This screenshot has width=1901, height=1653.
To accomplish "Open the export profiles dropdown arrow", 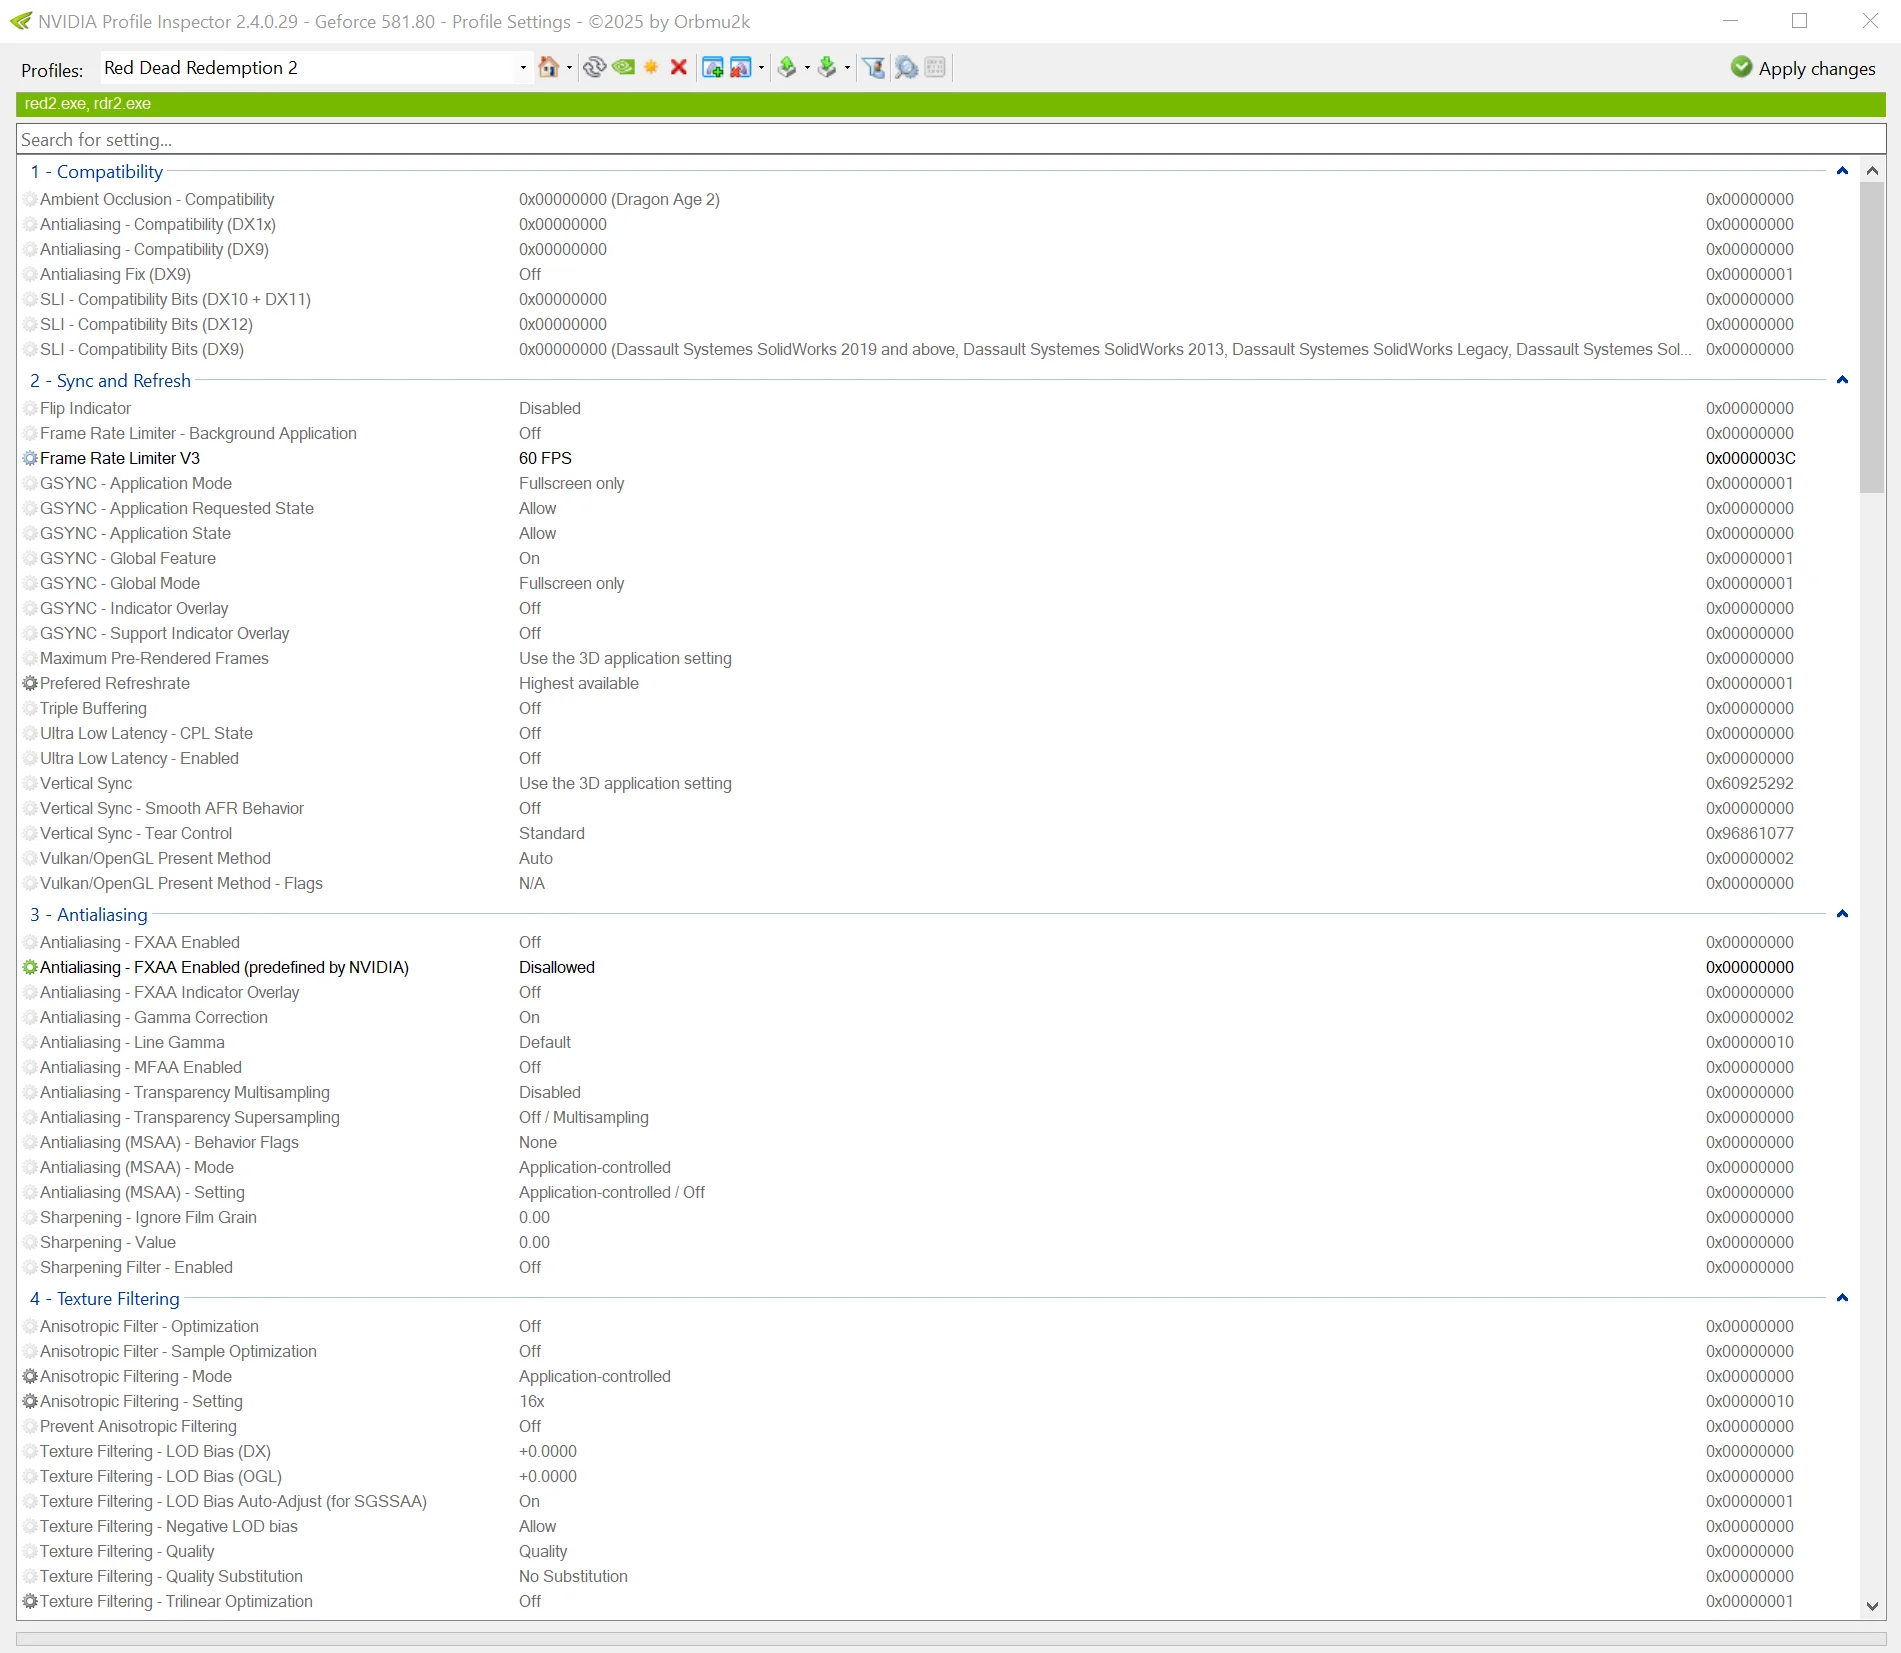I will tap(807, 68).
